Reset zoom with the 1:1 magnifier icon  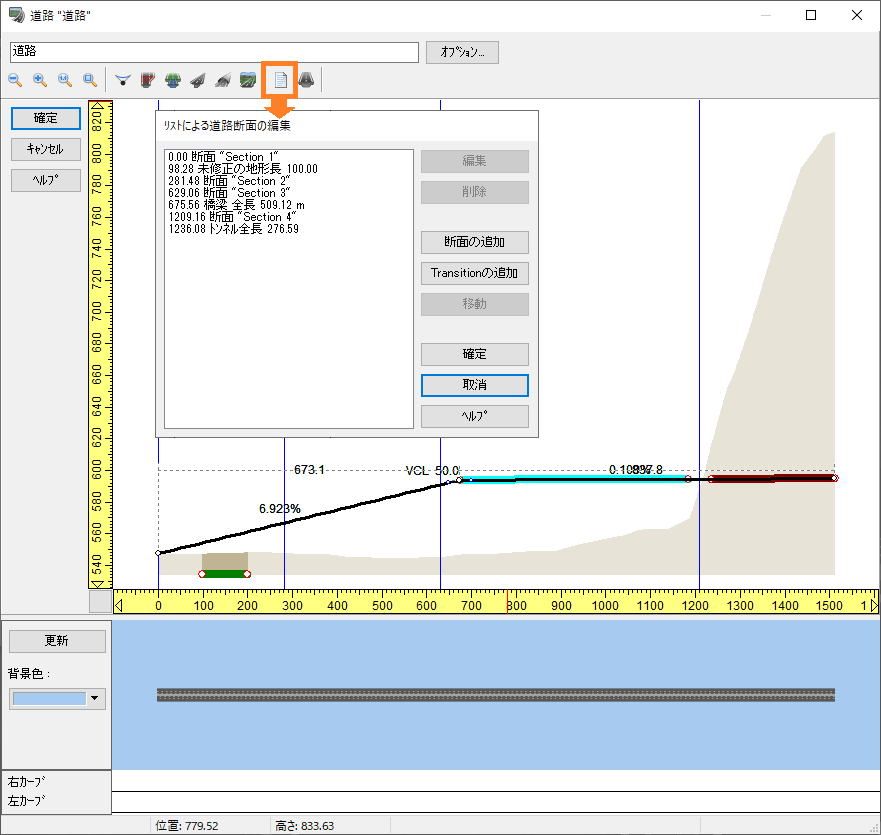click(x=65, y=80)
